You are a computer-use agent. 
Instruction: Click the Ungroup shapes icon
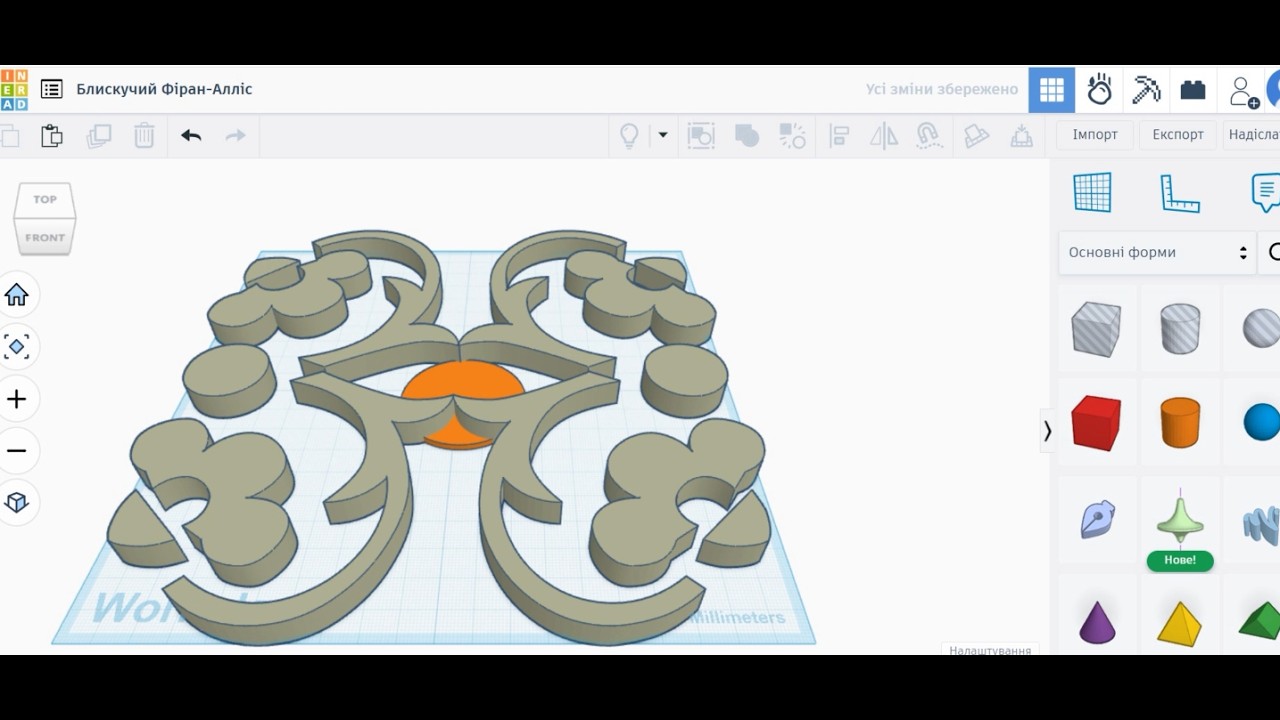[793, 136]
